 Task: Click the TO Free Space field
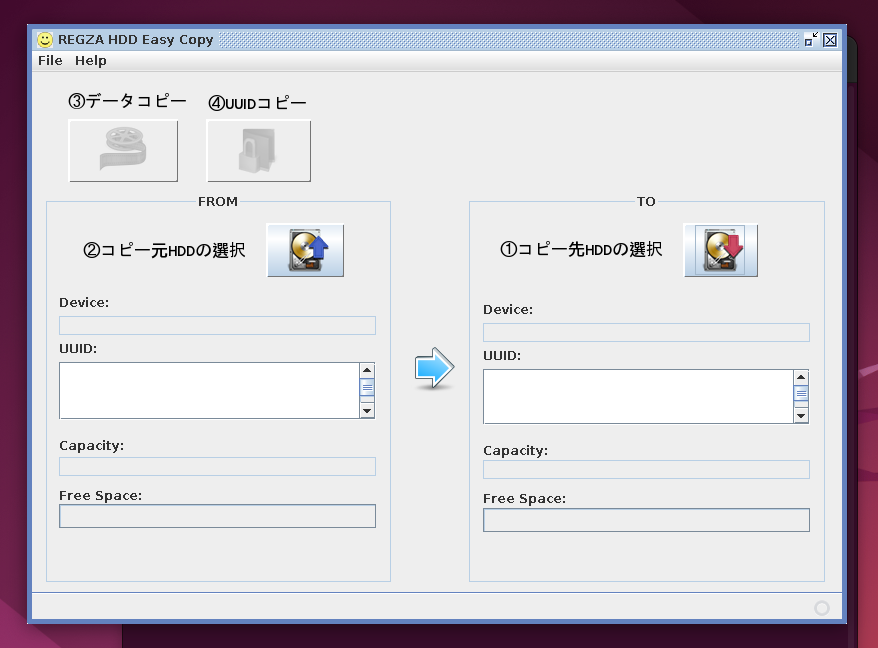click(x=646, y=520)
